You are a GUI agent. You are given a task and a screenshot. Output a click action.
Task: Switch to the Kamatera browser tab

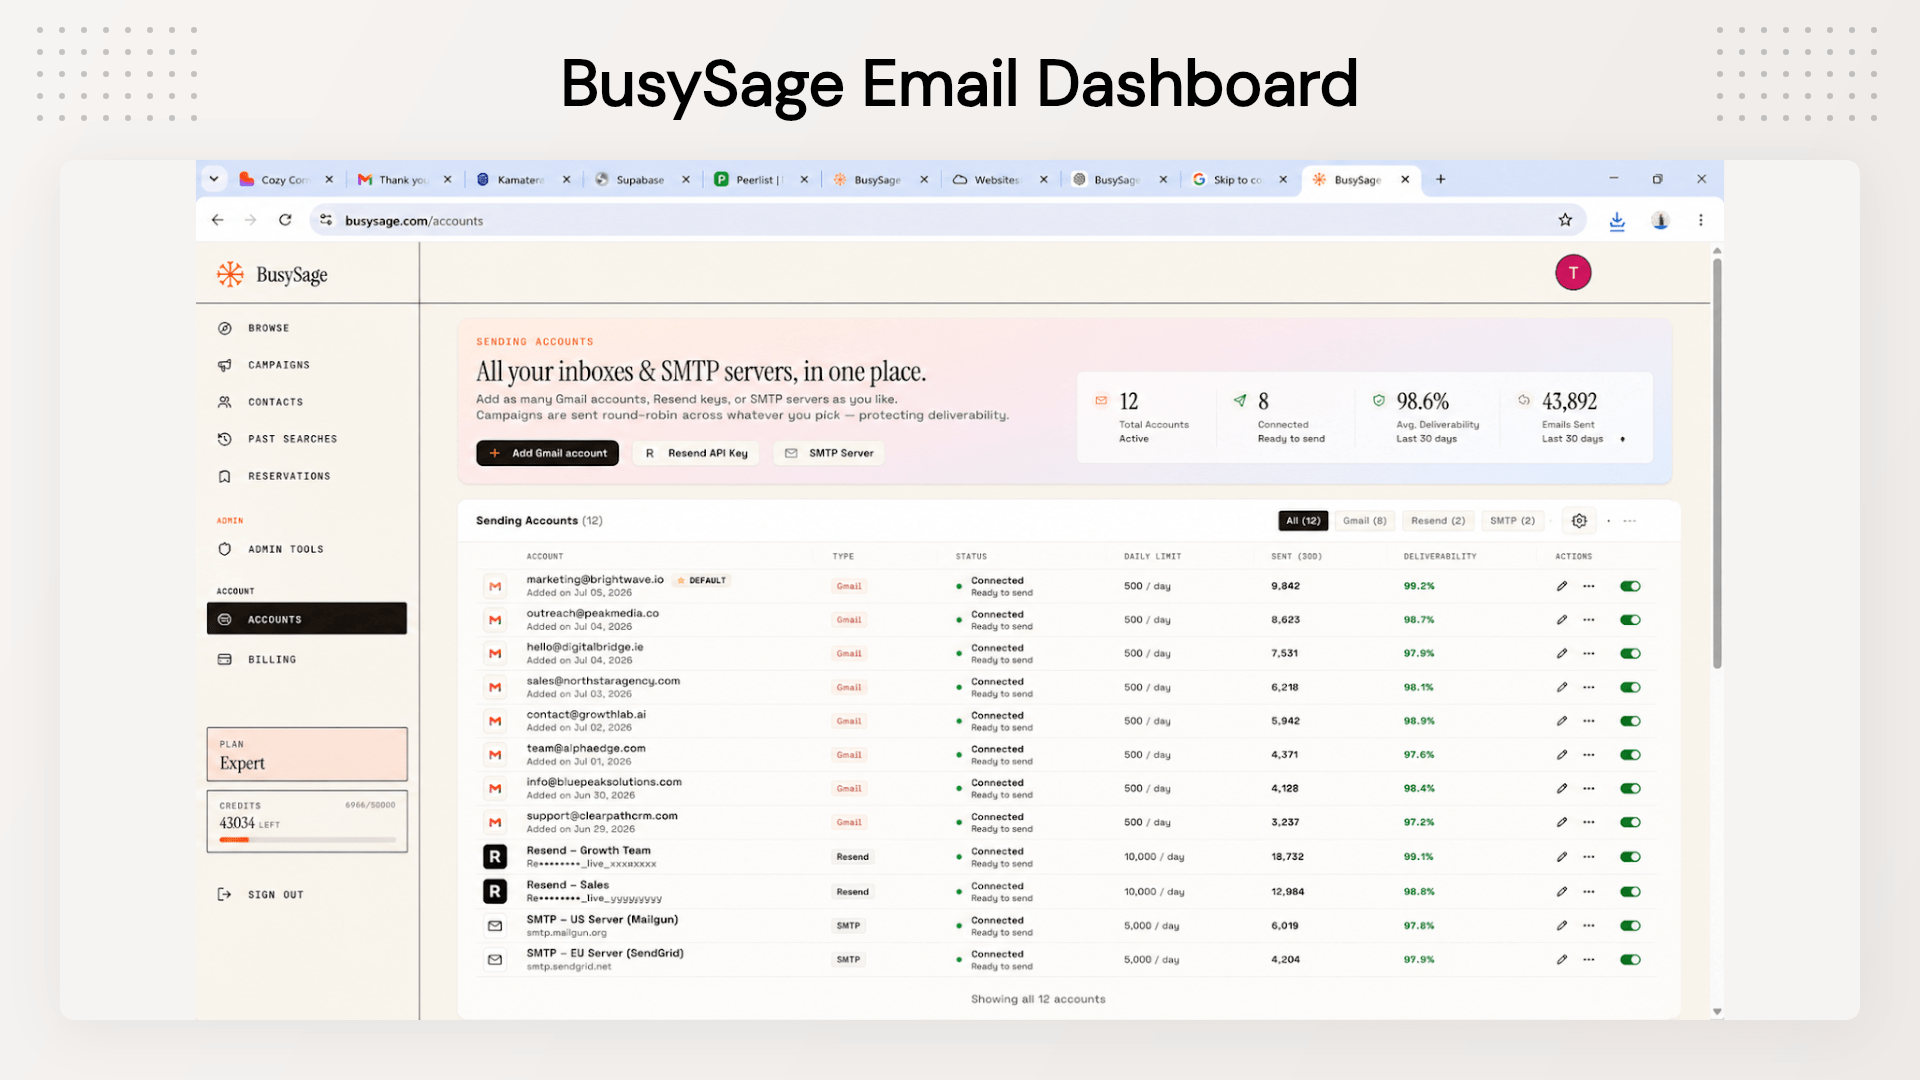tap(522, 180)
